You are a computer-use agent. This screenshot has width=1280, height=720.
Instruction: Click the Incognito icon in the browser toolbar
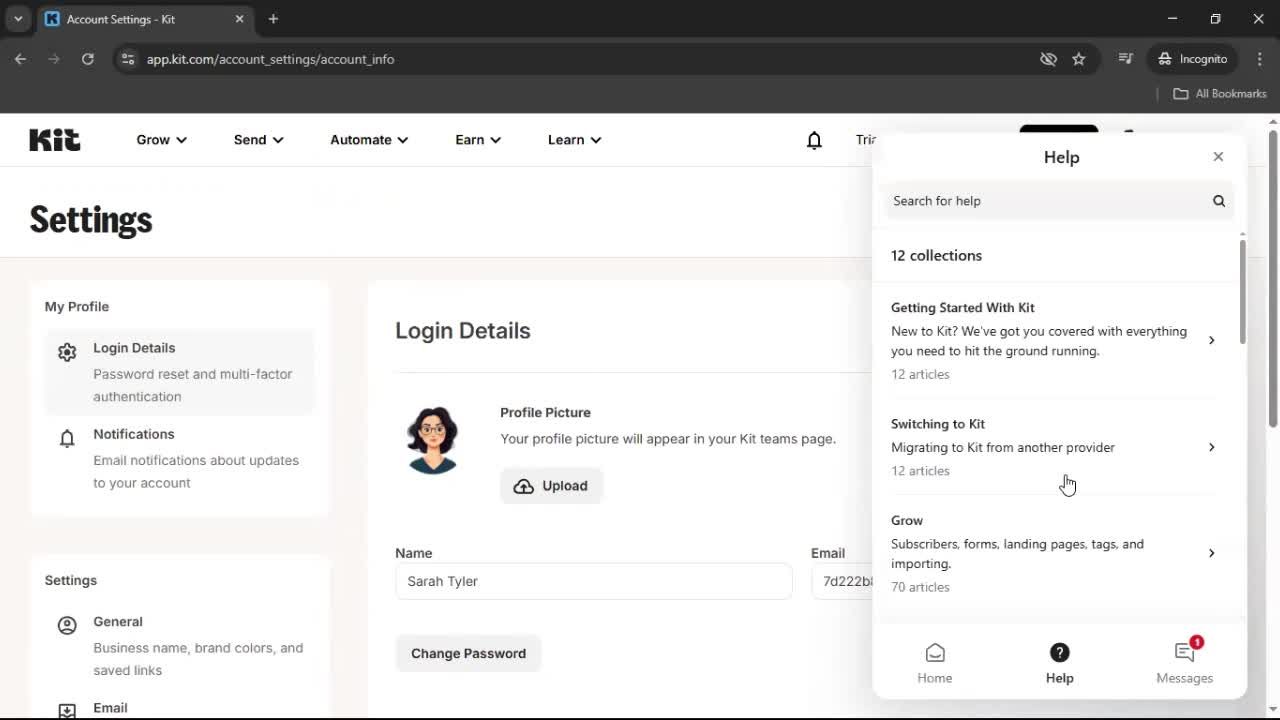click(x=1164, y=59)
